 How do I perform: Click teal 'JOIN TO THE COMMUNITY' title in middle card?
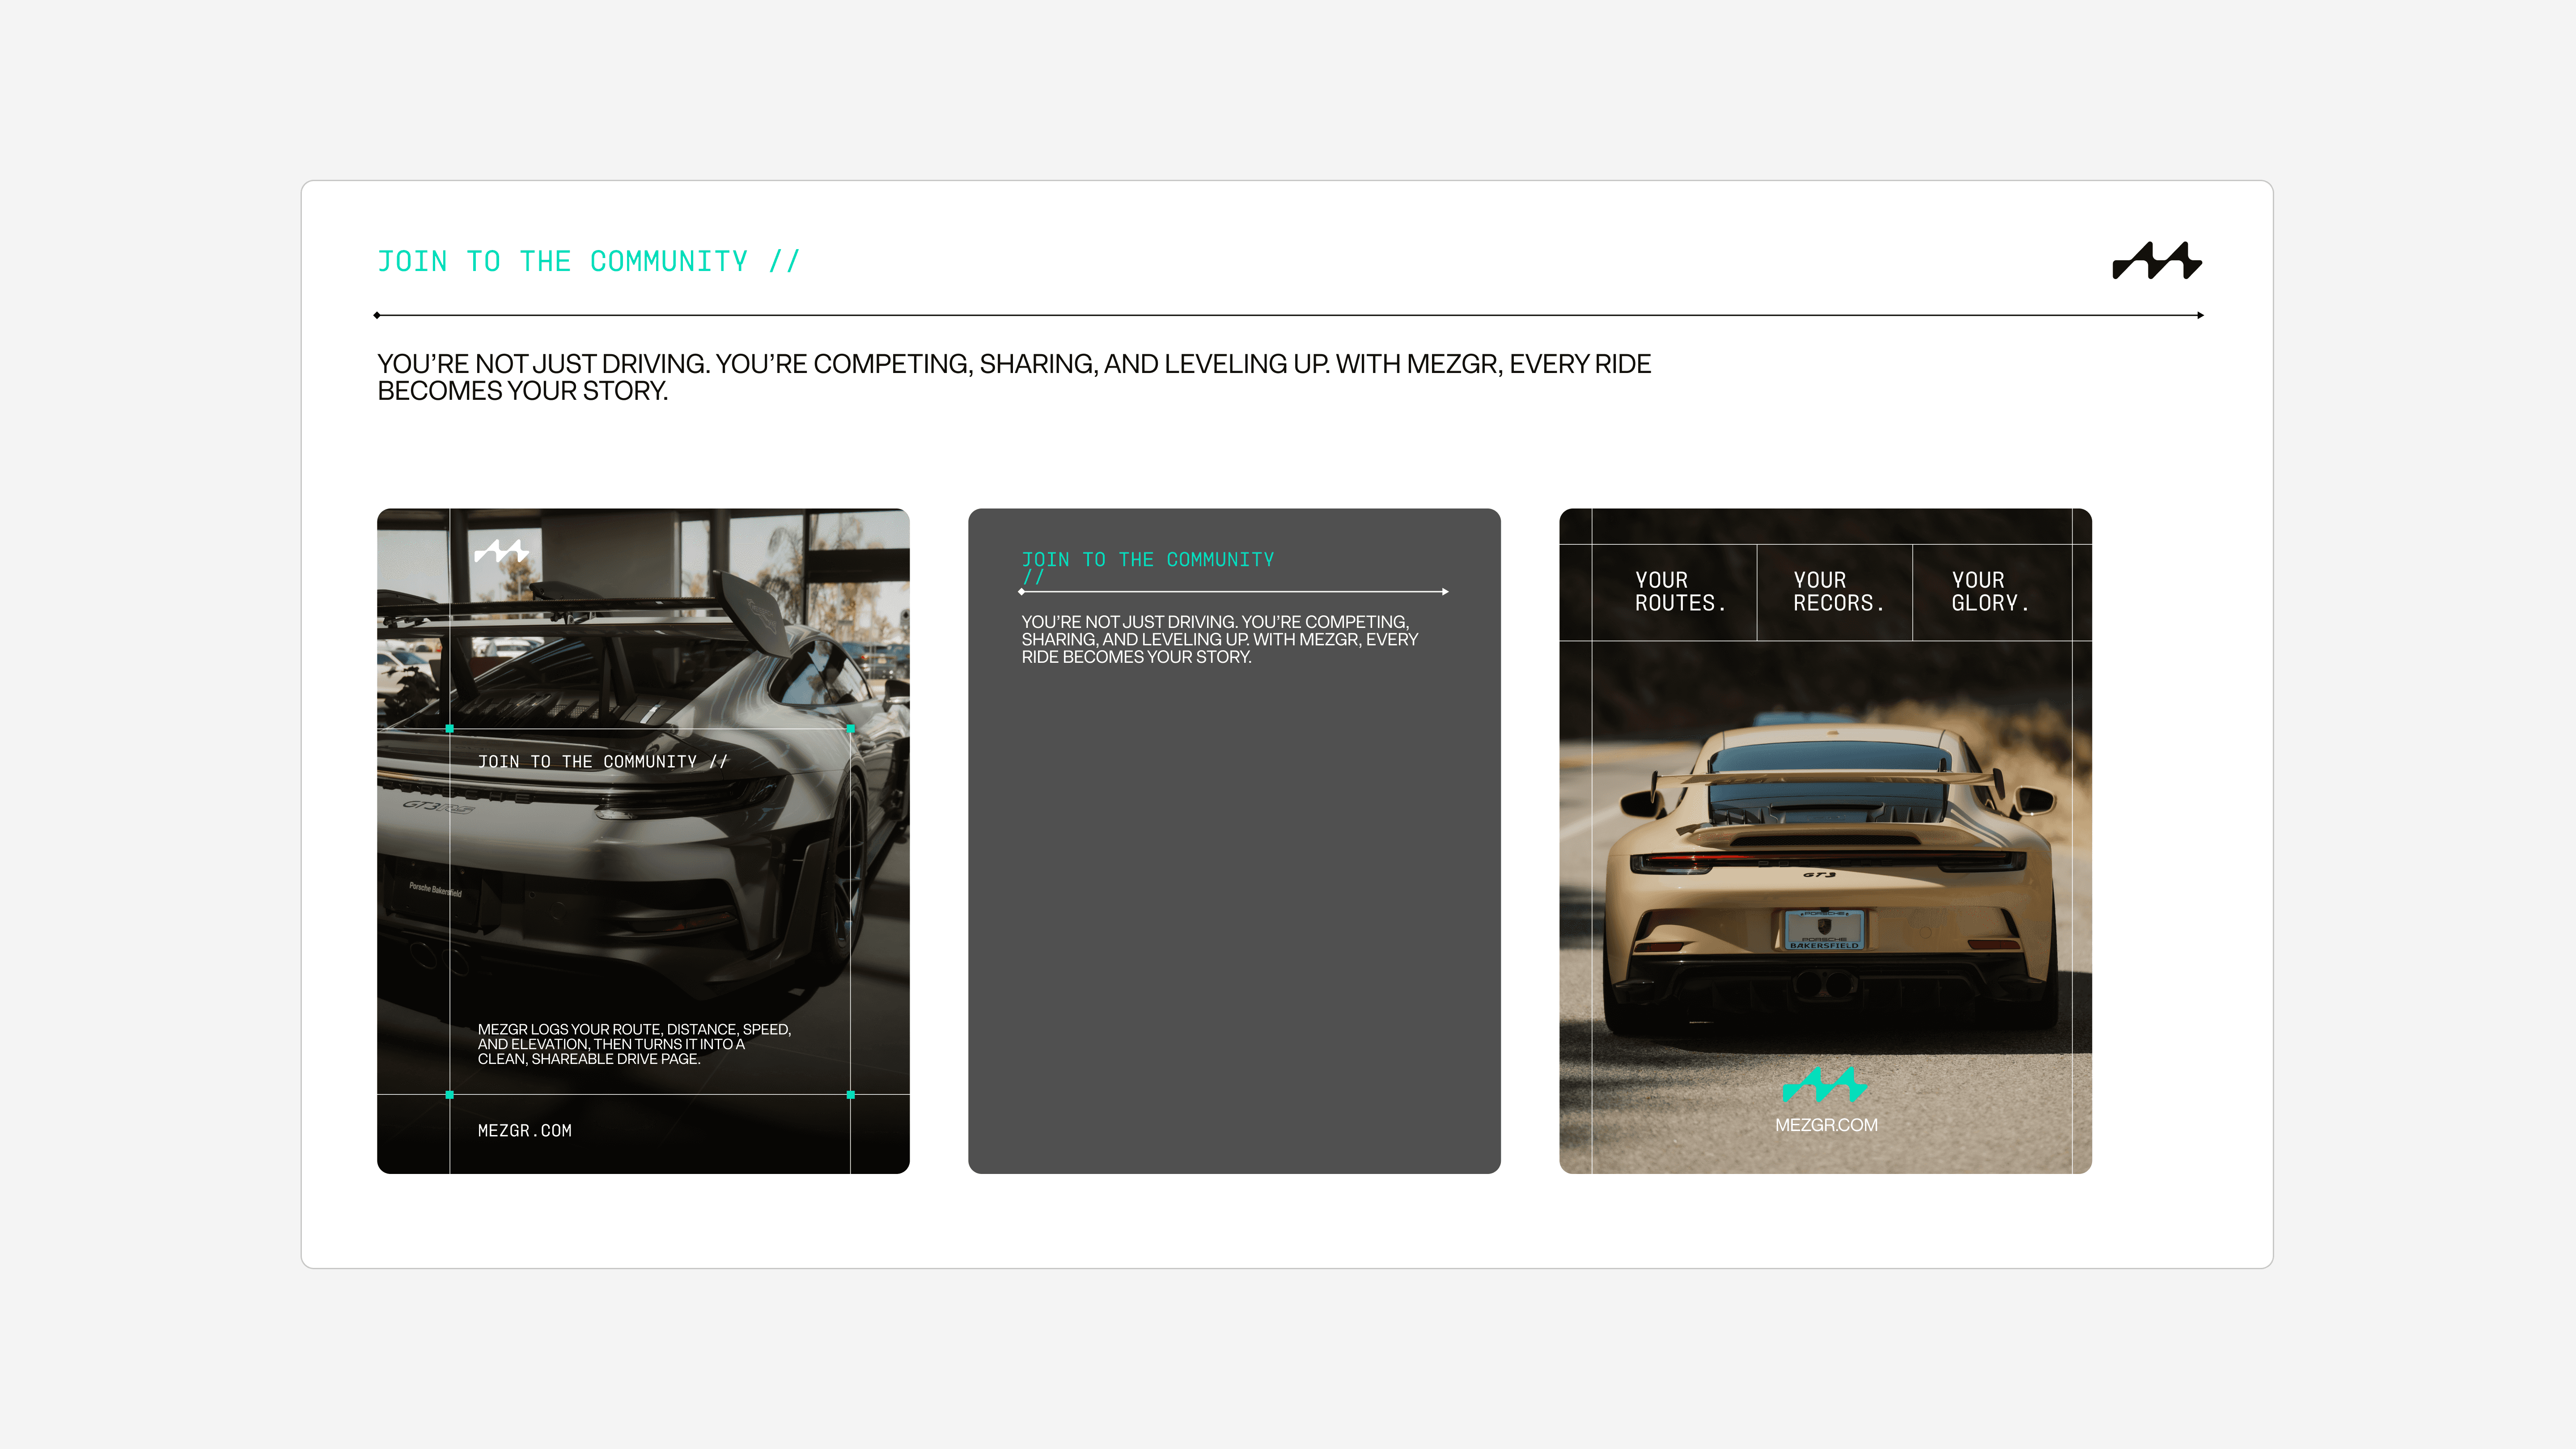[x=1147, y=560]
